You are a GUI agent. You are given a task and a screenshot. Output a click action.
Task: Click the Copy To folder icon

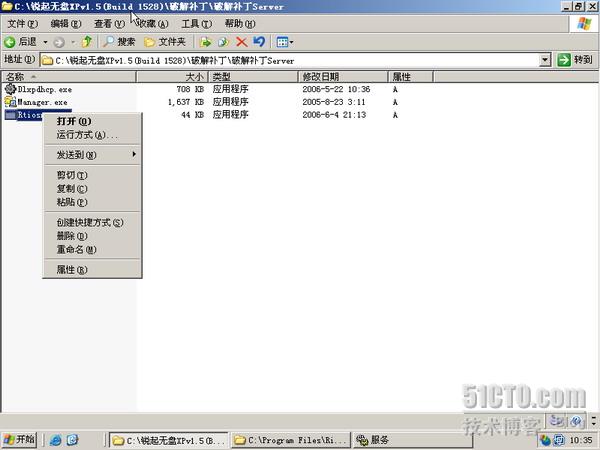[223, 42]
